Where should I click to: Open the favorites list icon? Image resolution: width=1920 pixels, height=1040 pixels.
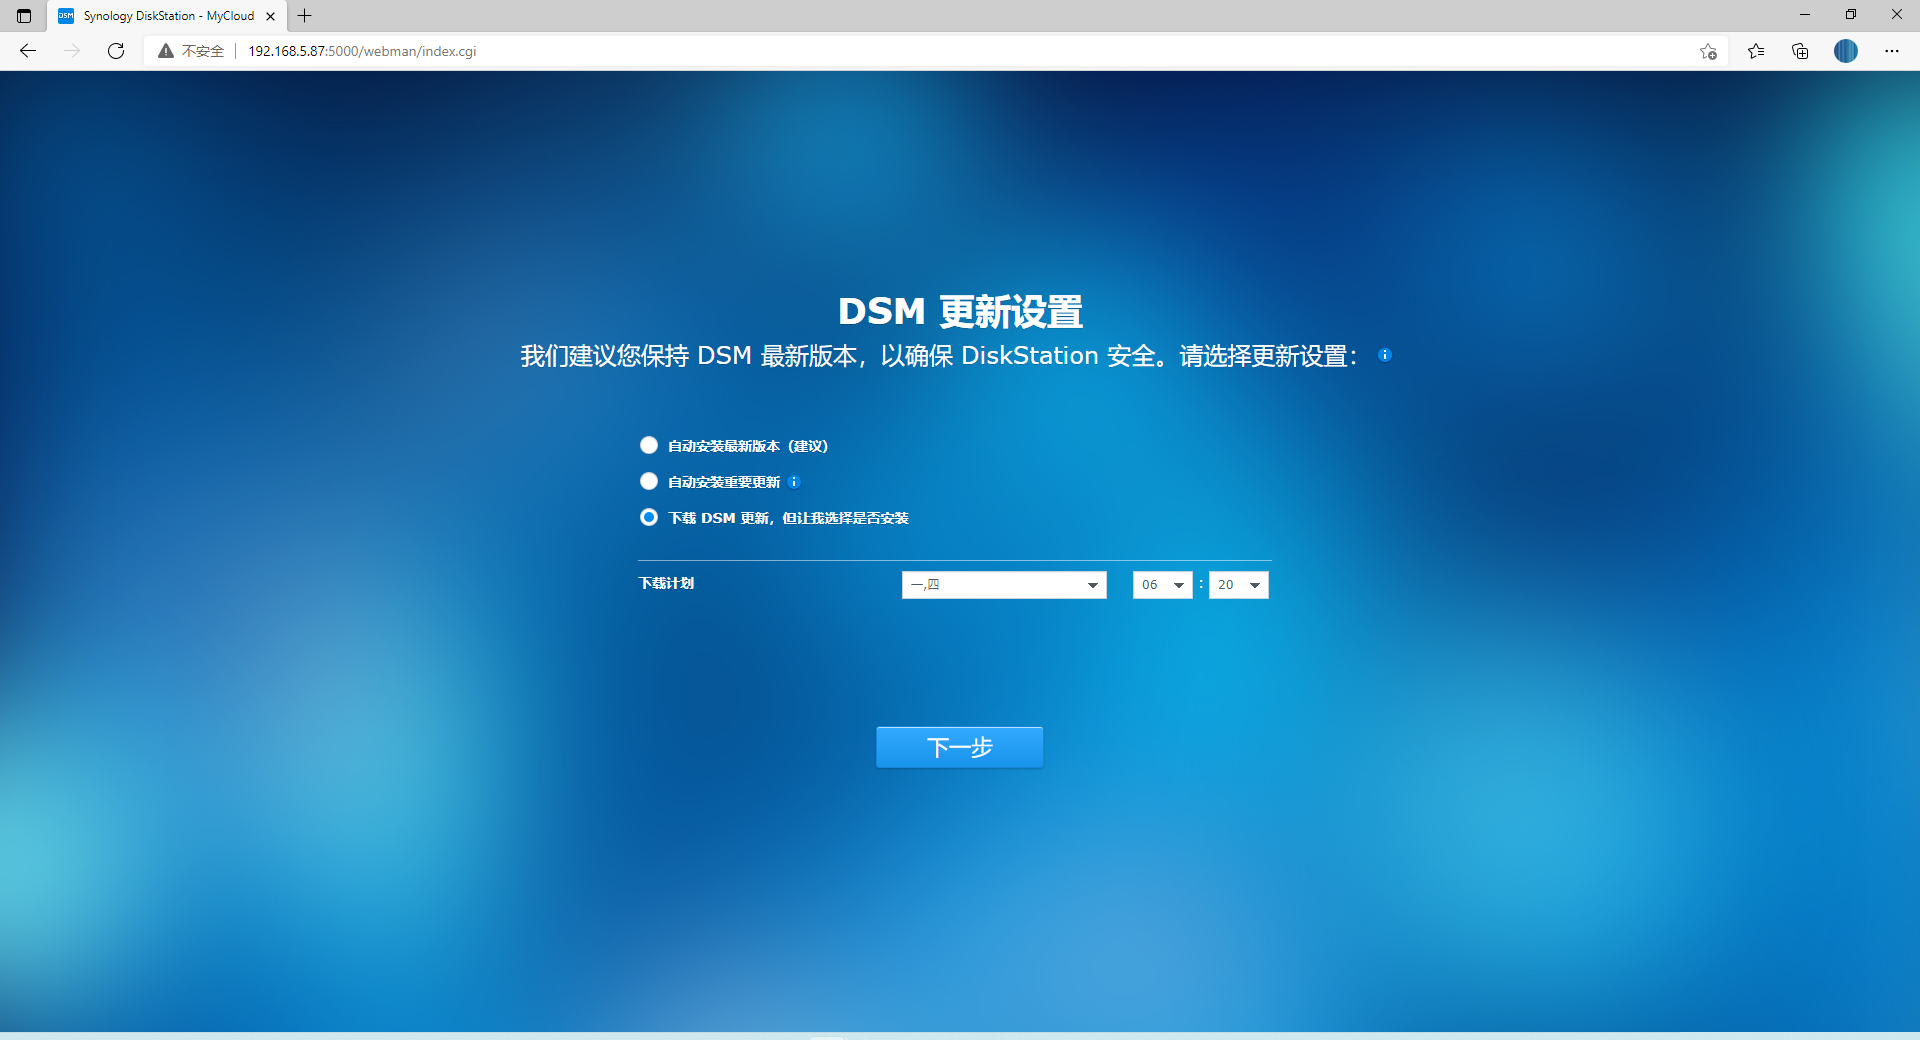click(x=1756, y=51)
